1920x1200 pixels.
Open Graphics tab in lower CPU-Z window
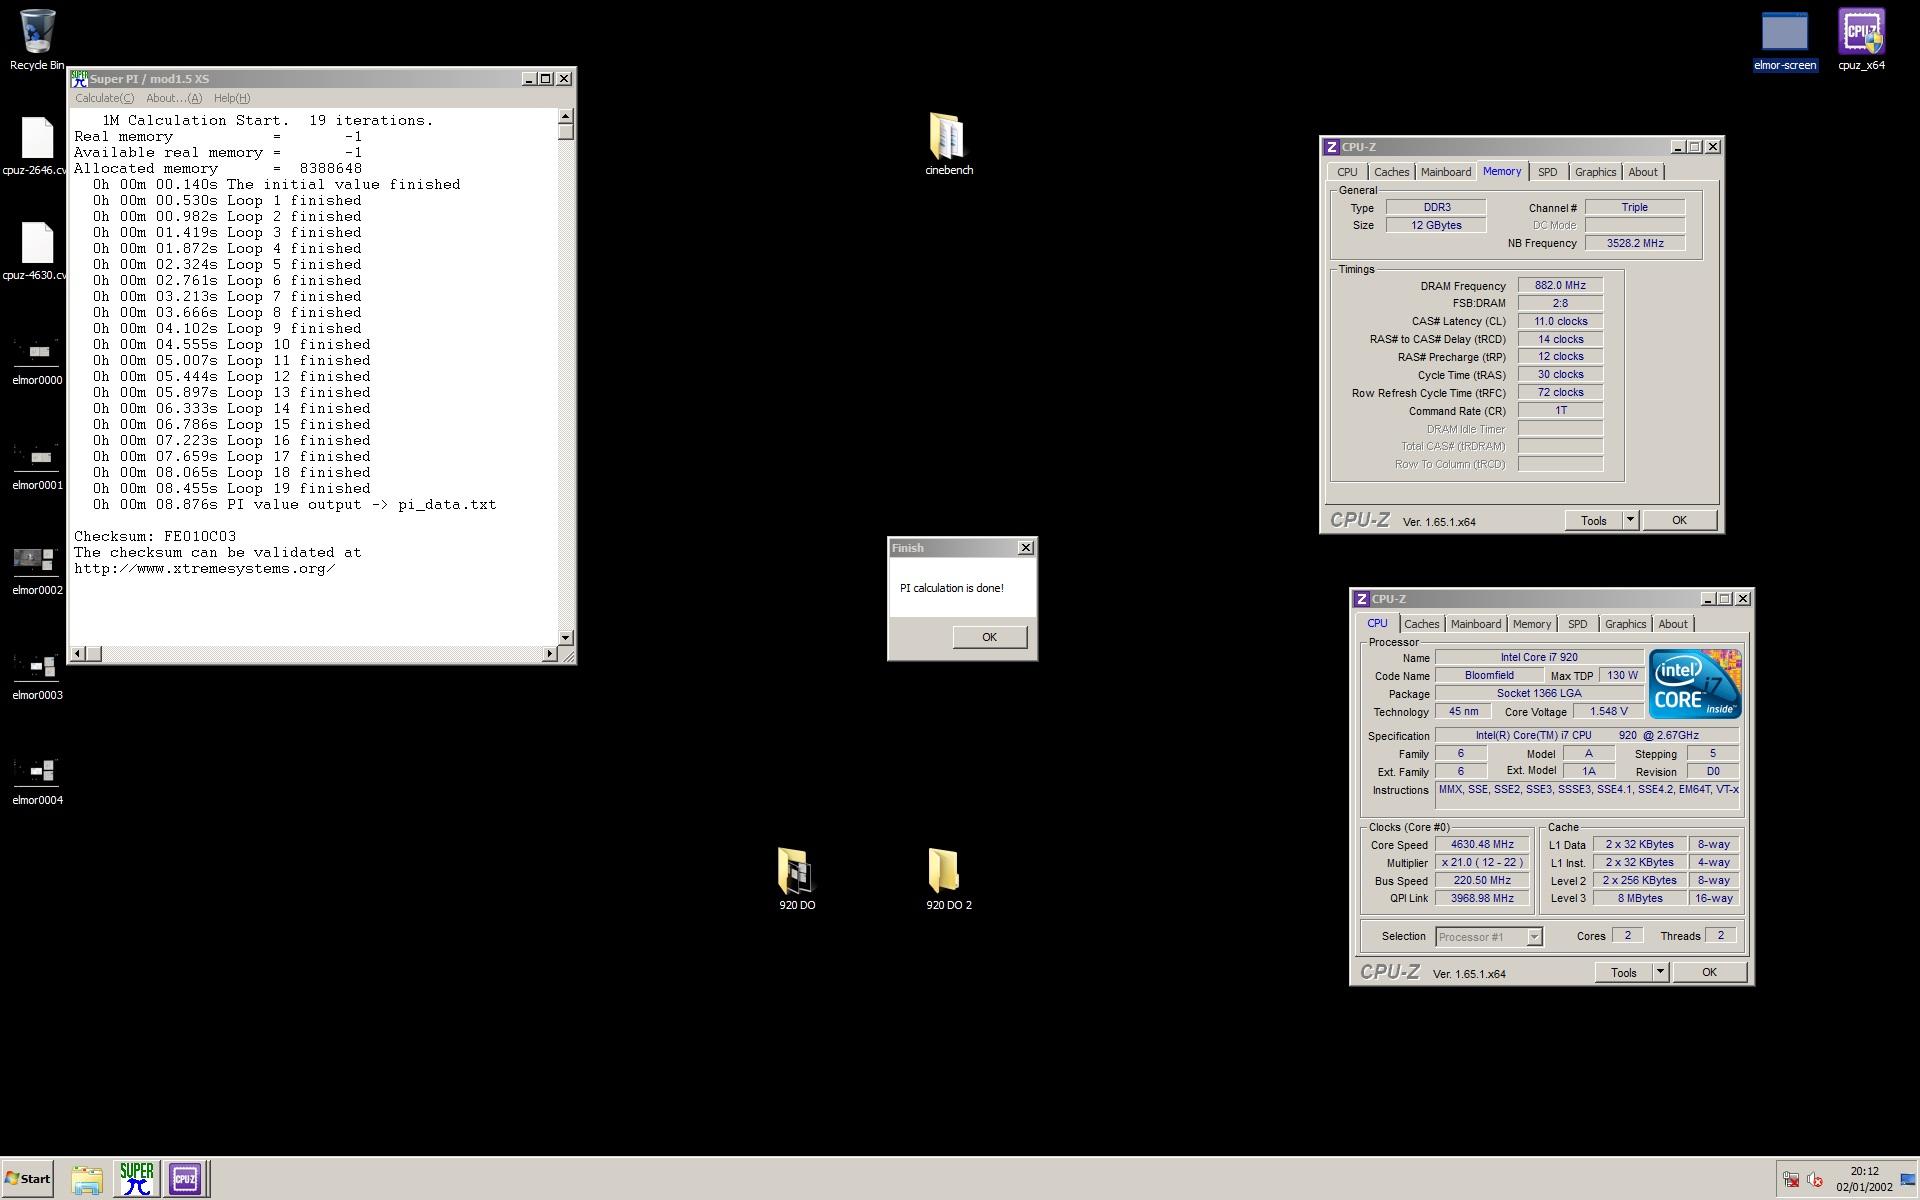tap(1625, 624)
